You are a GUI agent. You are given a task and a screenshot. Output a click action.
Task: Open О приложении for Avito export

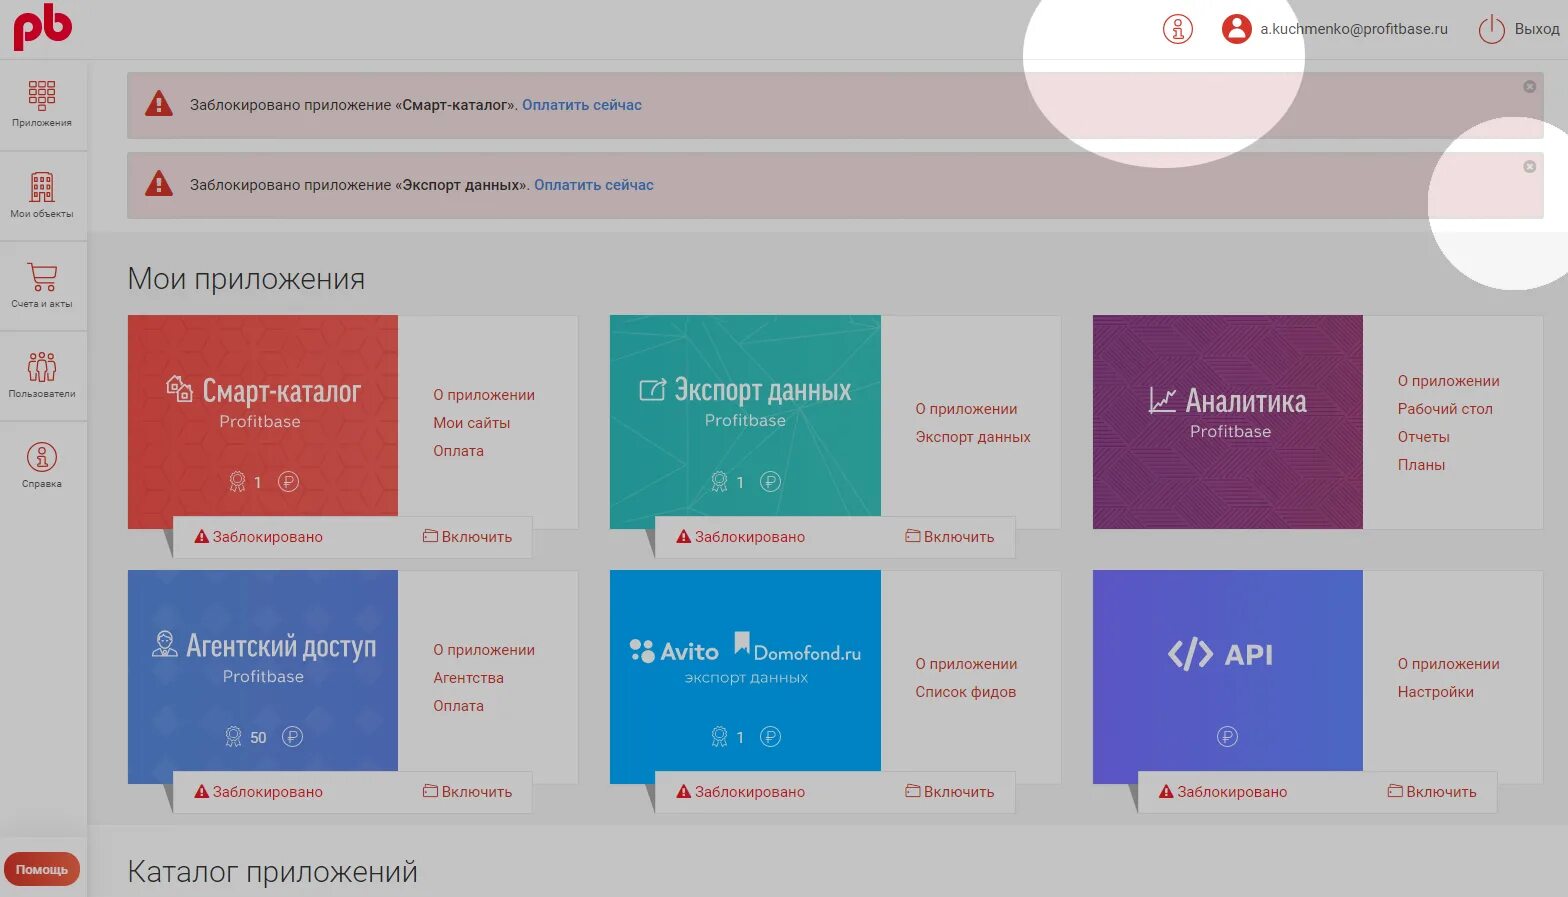click(966, 664)
